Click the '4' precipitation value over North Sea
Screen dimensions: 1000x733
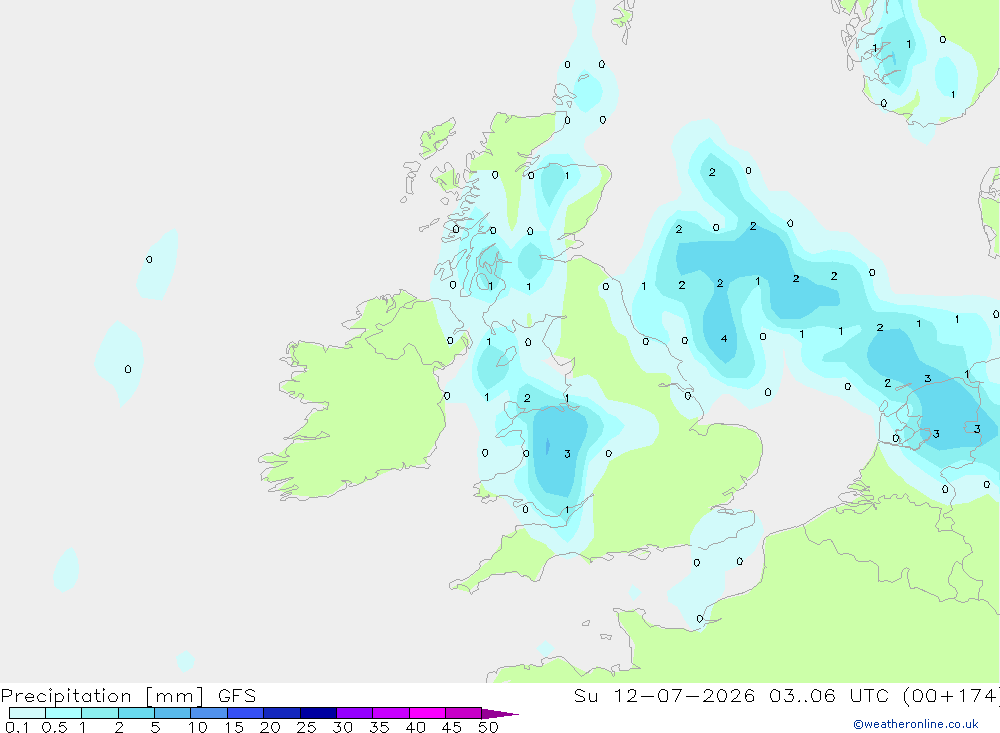point(724,339)
